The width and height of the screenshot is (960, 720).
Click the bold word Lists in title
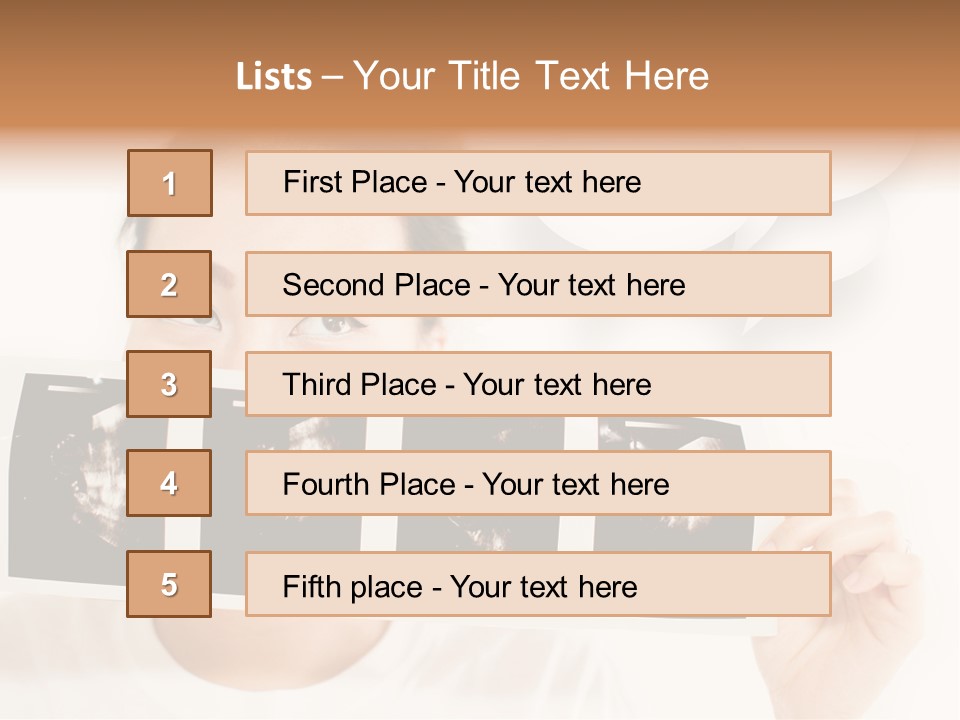pyautogui.click(x=274, y=76)
